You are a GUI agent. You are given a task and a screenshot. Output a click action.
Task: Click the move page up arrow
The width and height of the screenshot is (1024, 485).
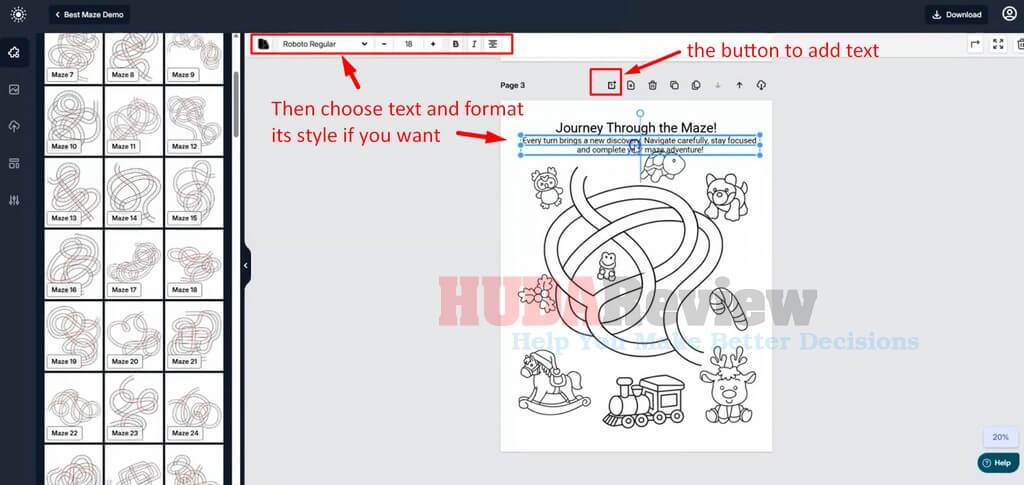tap(739, 85)
